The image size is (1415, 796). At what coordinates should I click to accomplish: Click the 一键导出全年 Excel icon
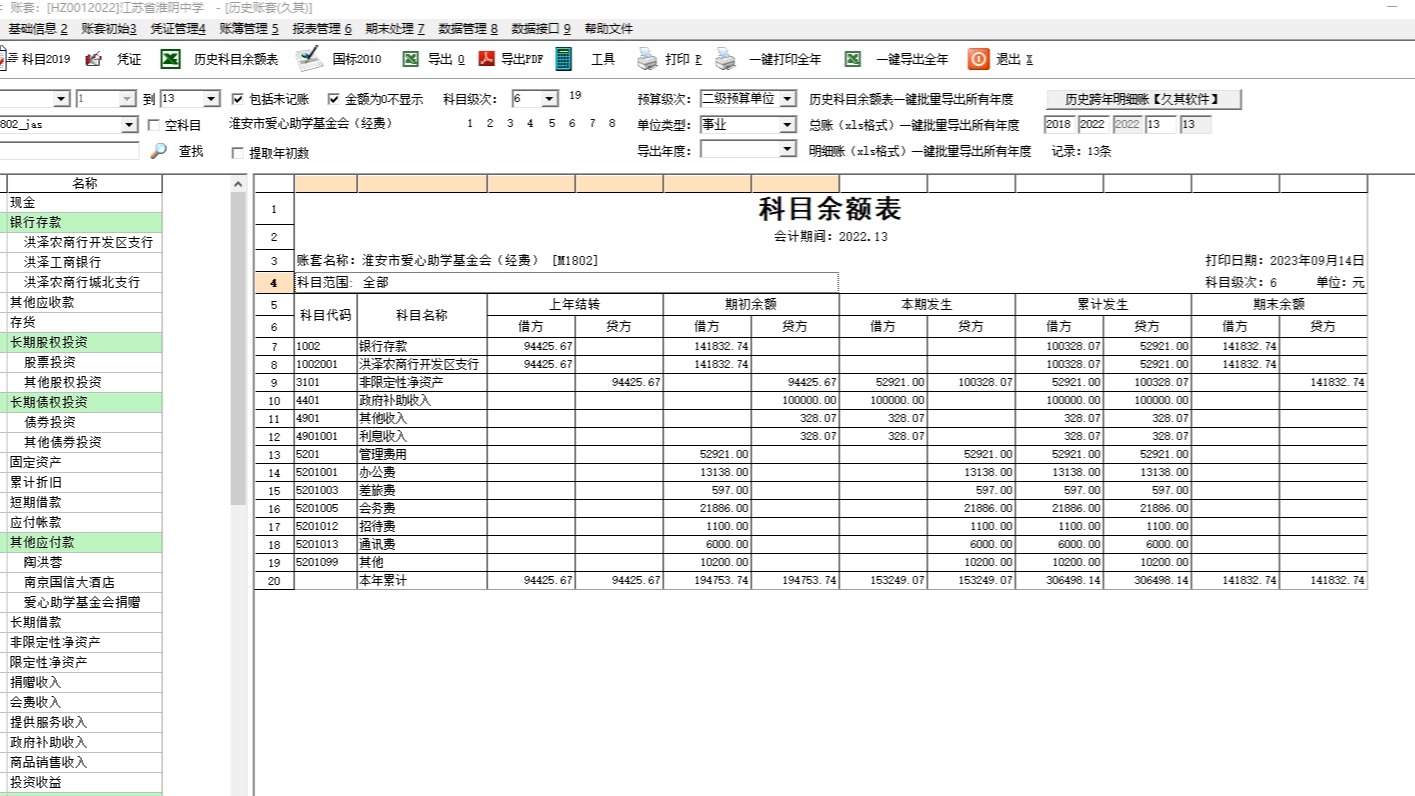[x=852, y=60]
